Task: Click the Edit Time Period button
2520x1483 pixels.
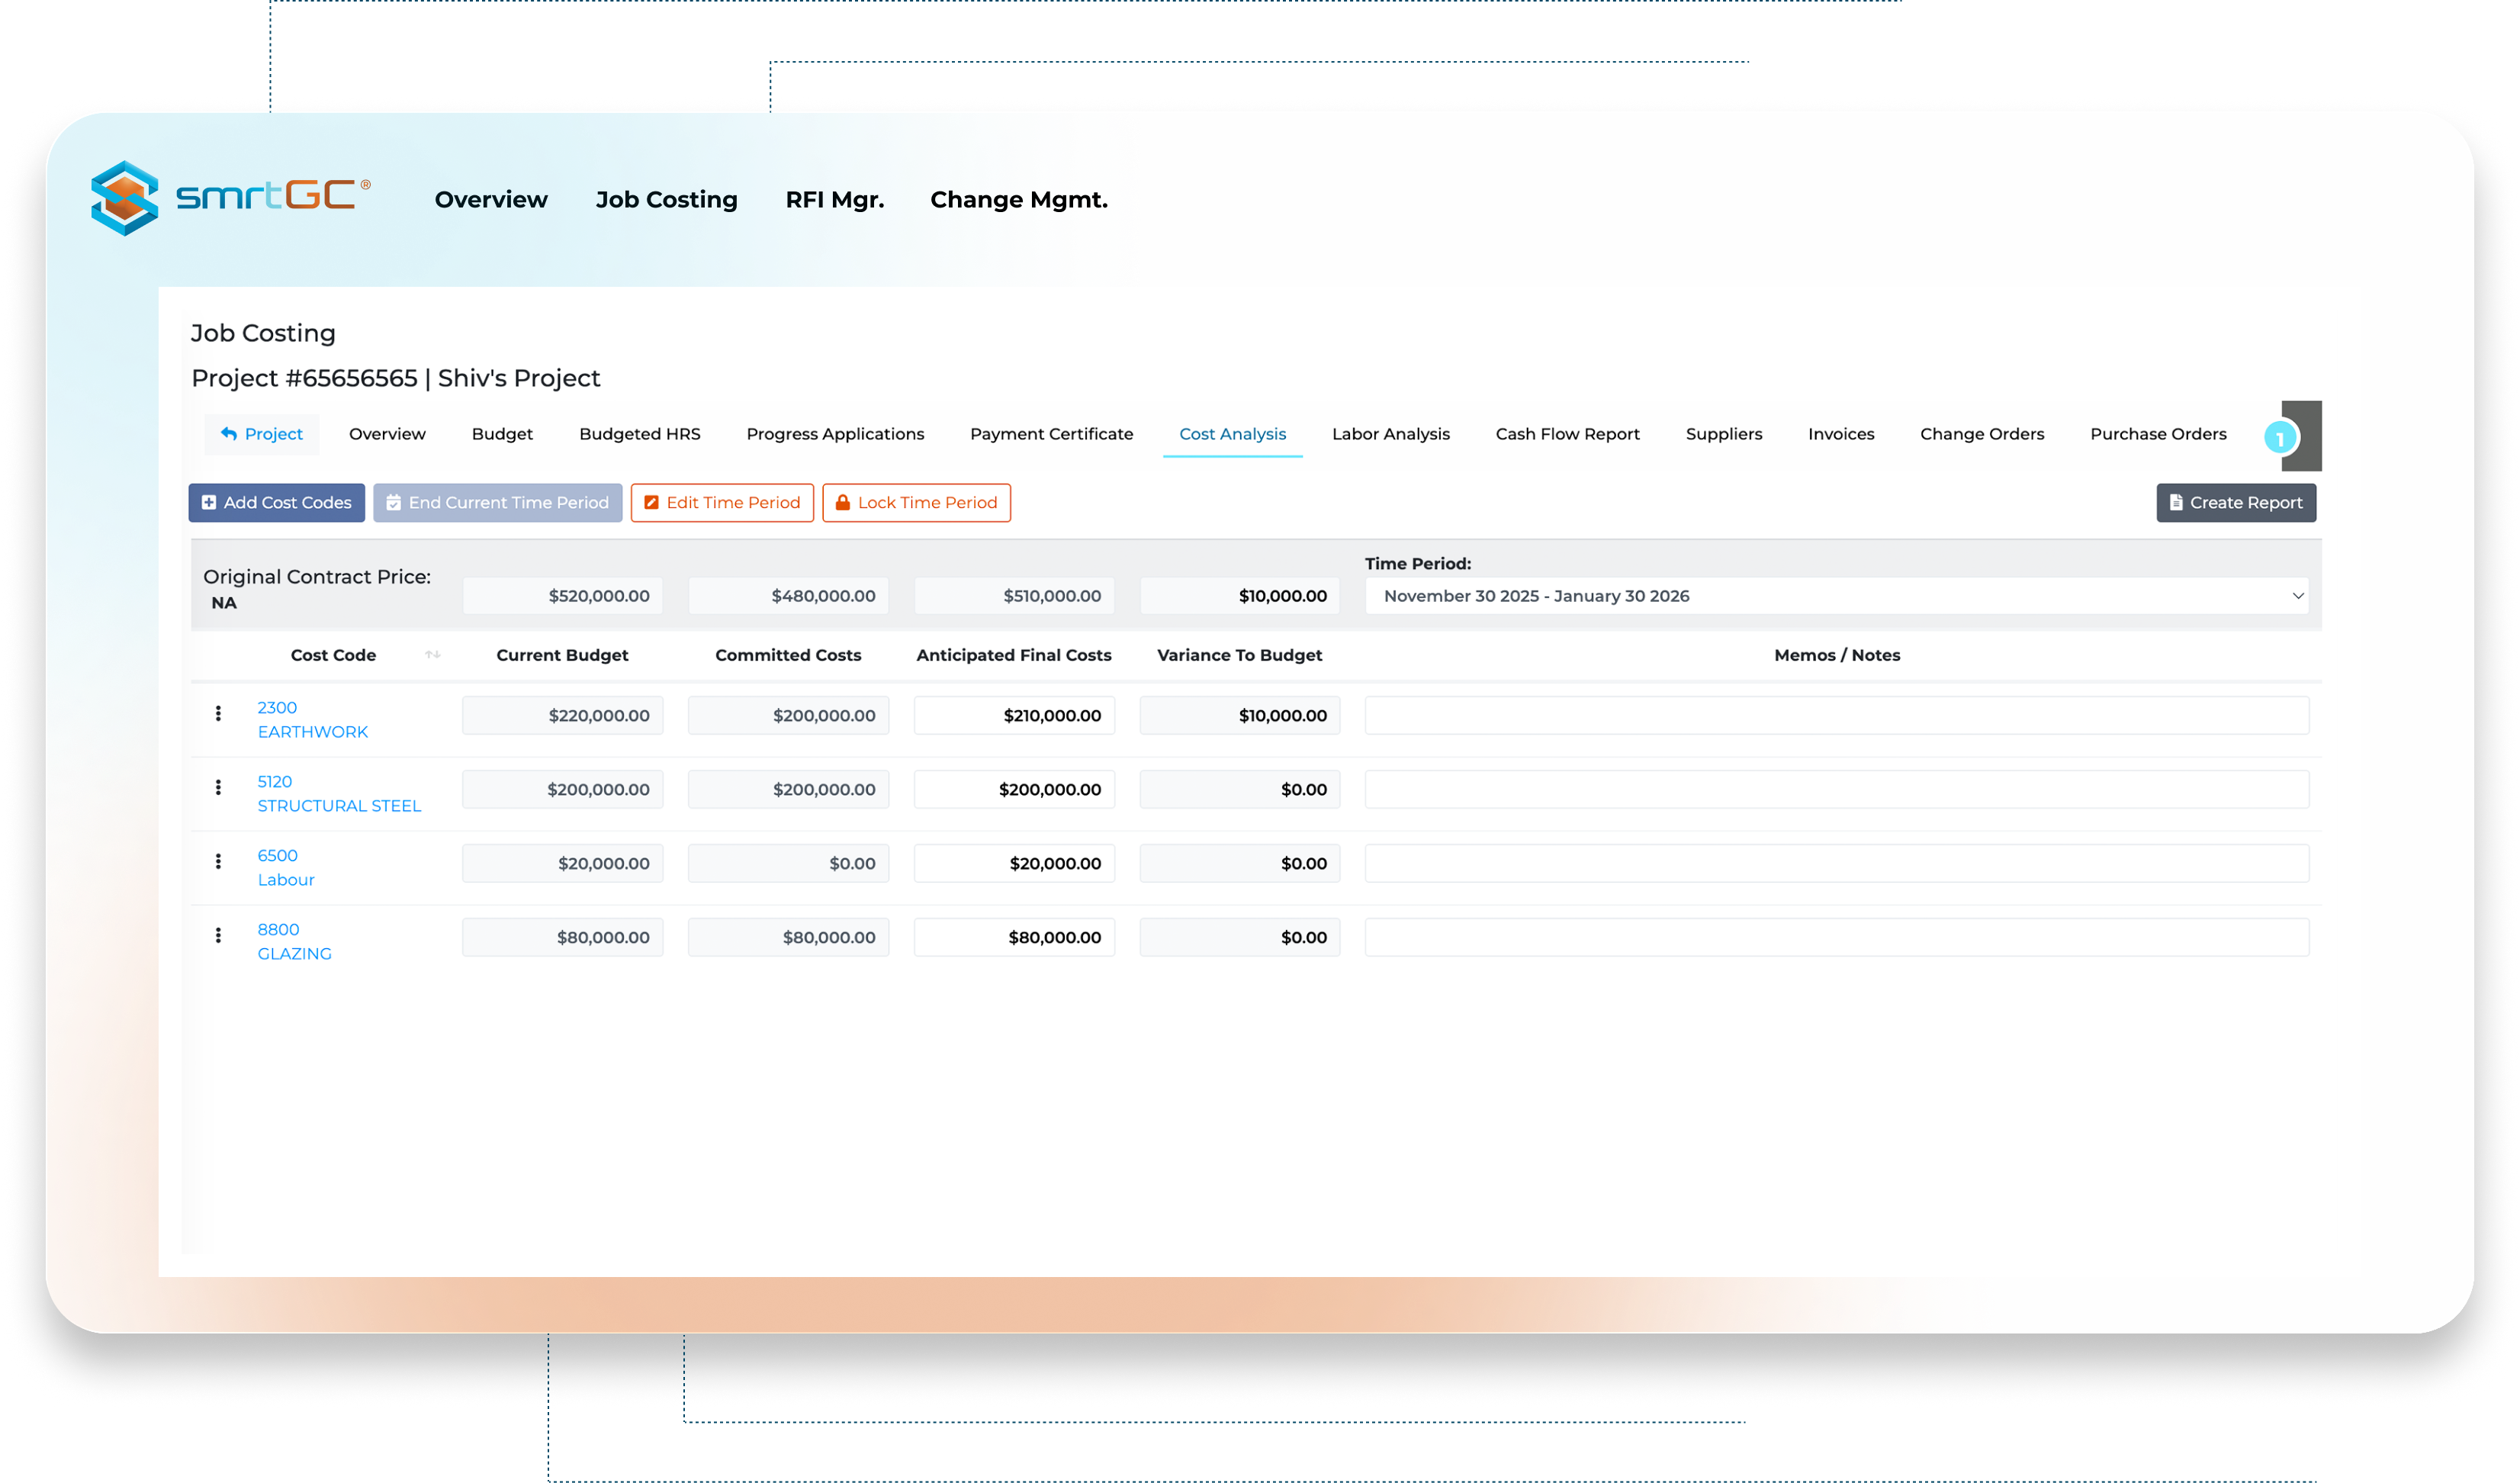Action: coord(722,503)
